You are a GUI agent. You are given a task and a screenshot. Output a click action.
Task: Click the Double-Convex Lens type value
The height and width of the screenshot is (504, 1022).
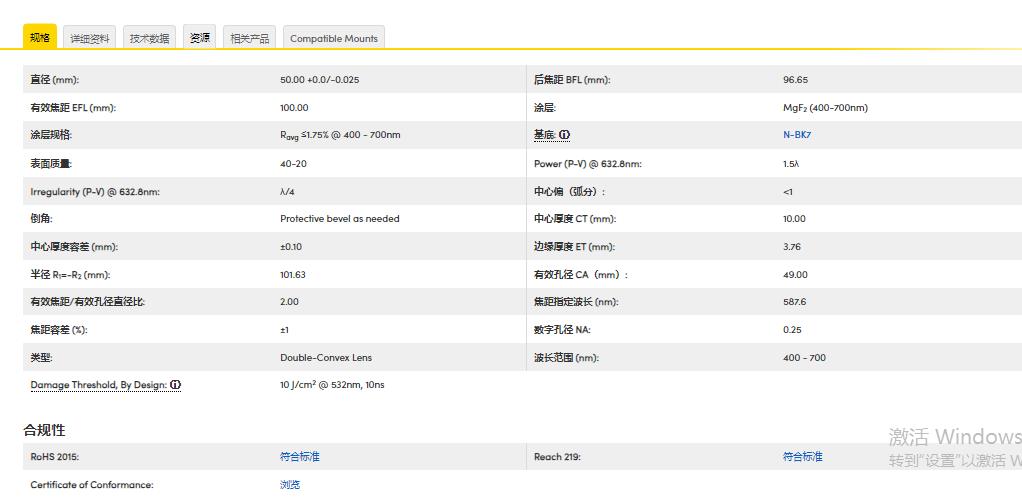point(326,358)
